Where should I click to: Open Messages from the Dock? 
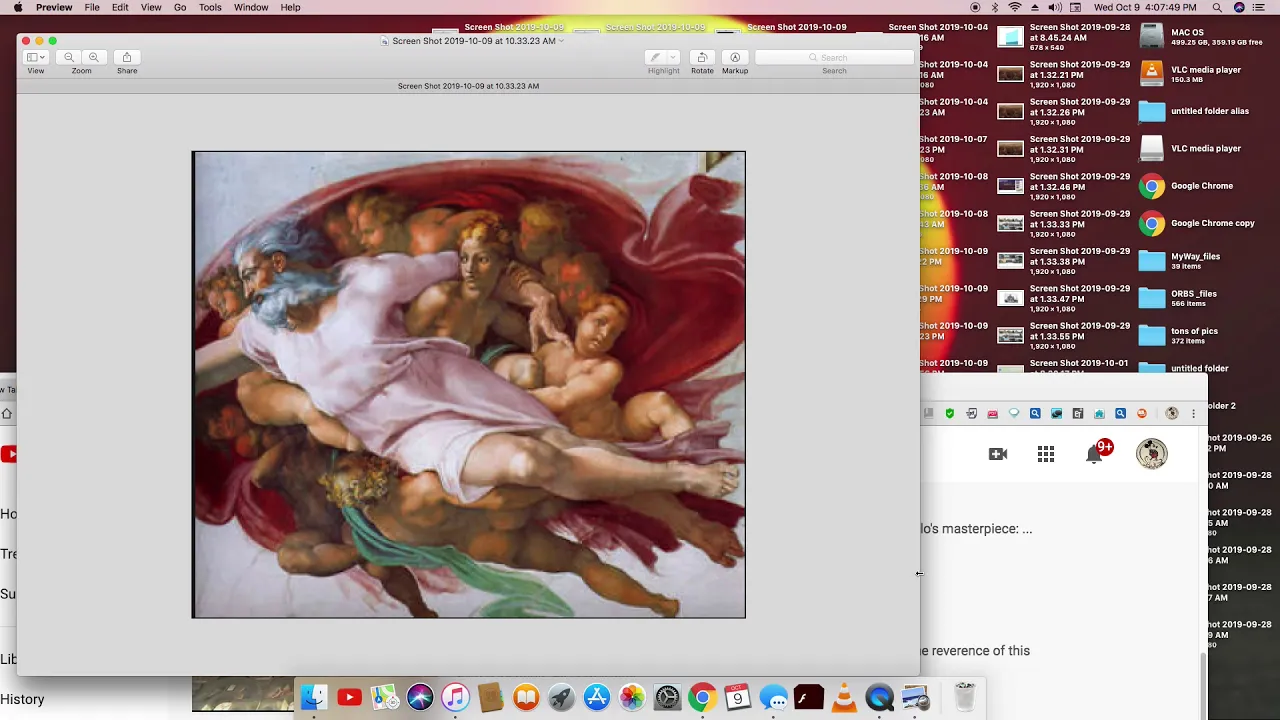point(773,697)
